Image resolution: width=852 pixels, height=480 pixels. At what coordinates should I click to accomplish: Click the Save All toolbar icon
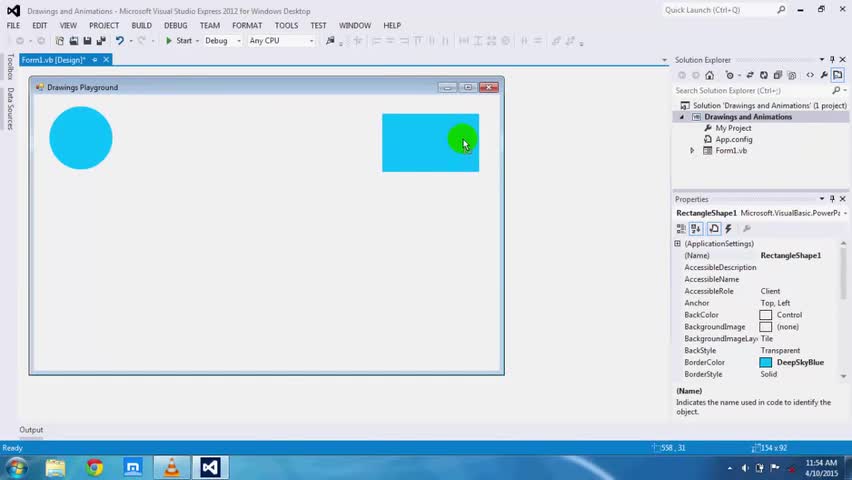101,41
